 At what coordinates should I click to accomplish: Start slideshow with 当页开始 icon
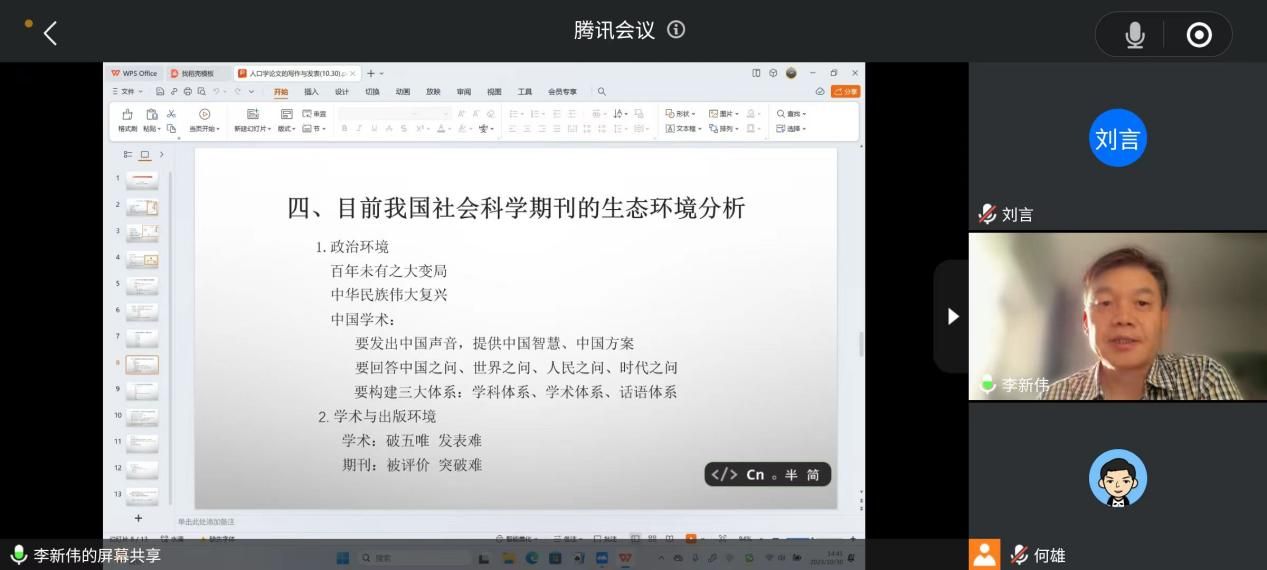coord(204,121)
